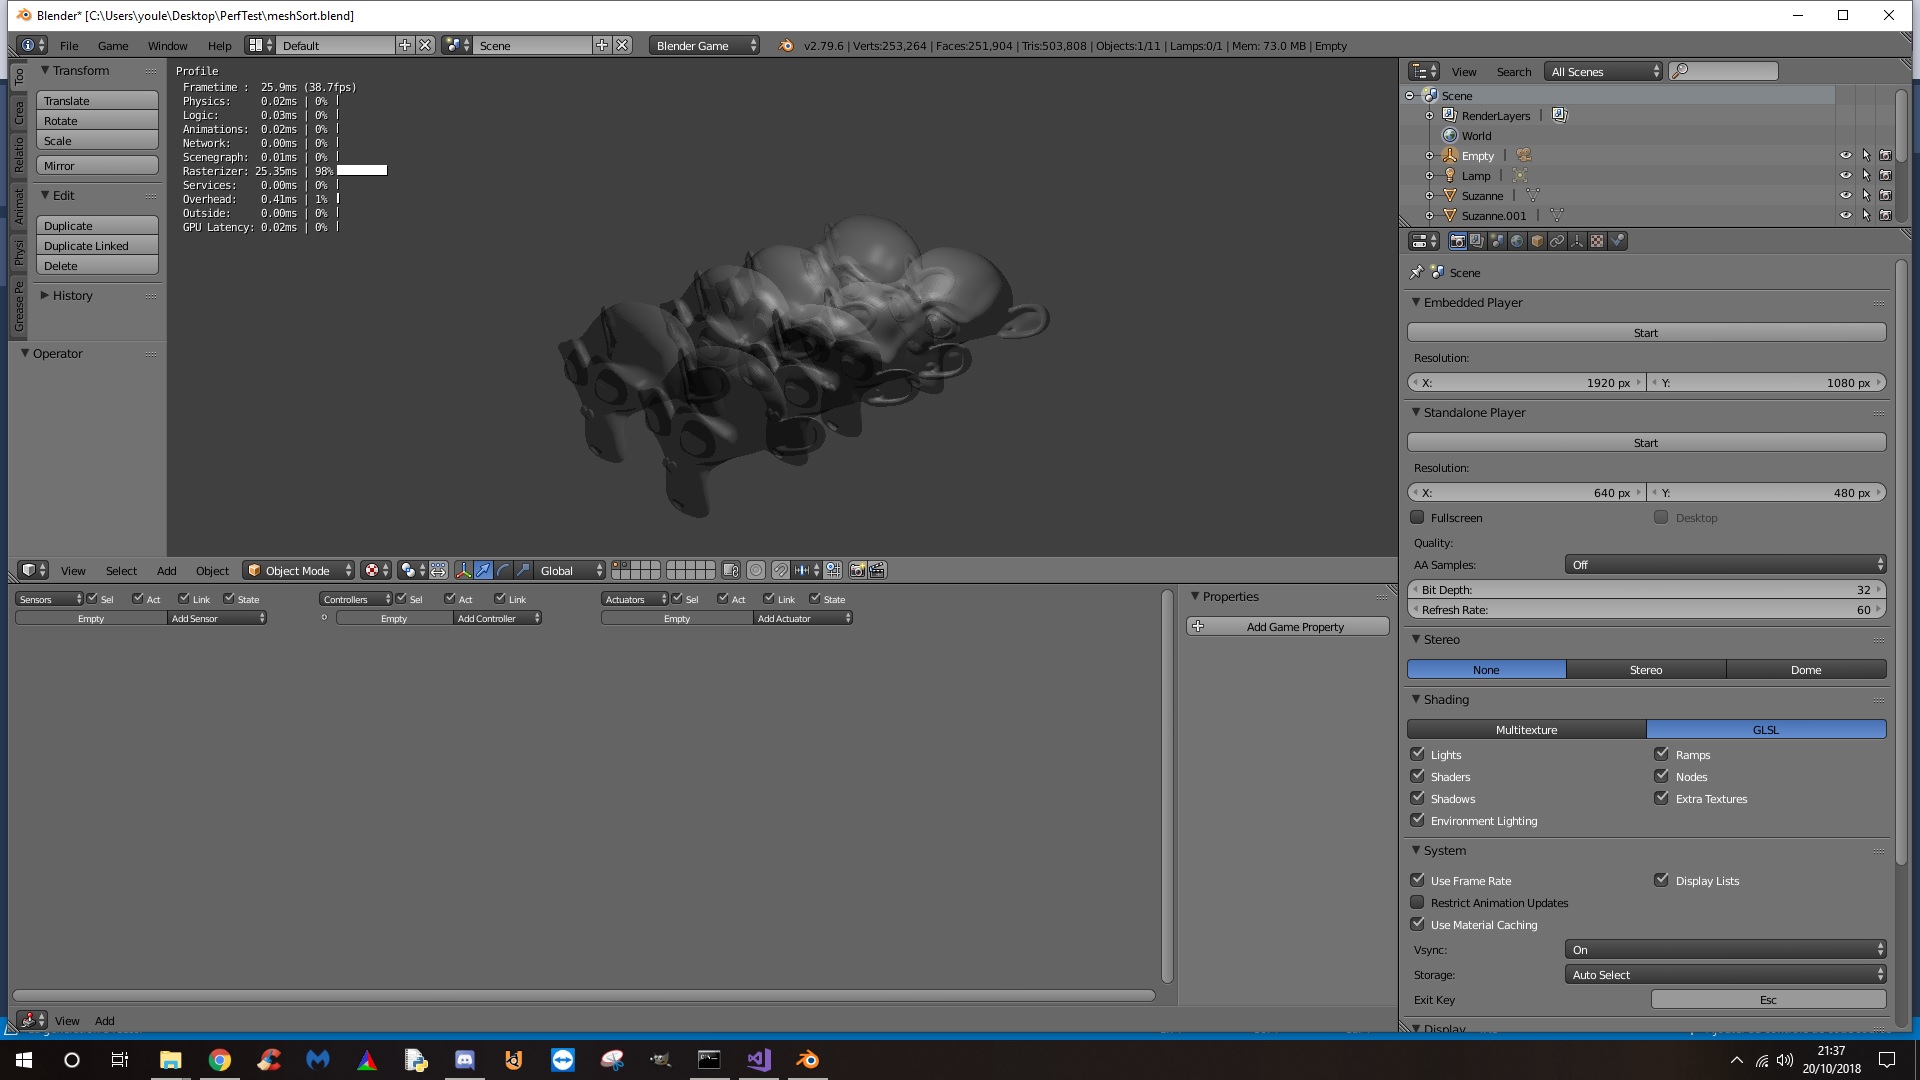The image size is (1920, 1080).
Task: Click Add Game Property button
Action: tap(1288, 626)
